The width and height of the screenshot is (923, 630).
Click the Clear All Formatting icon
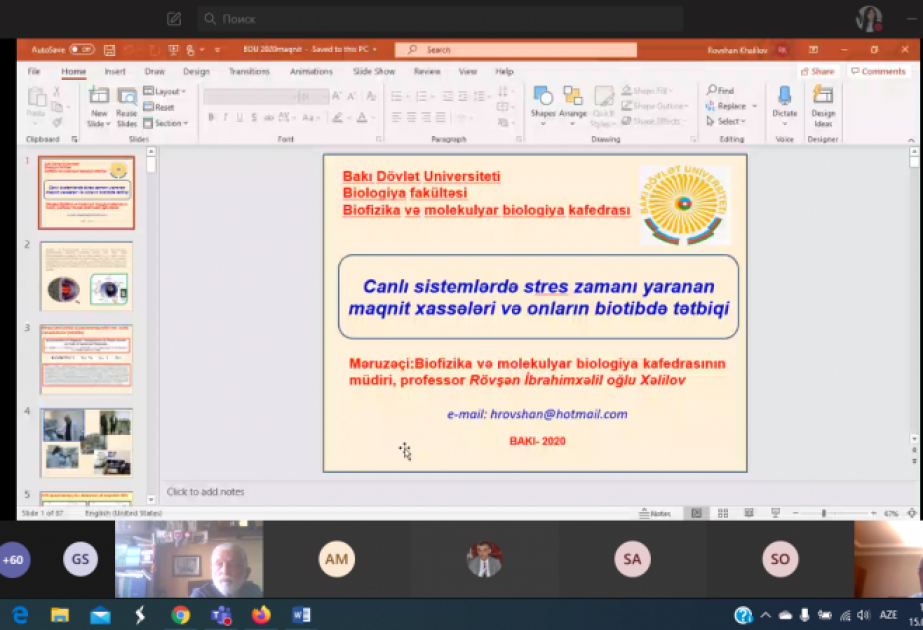point(371,96)
